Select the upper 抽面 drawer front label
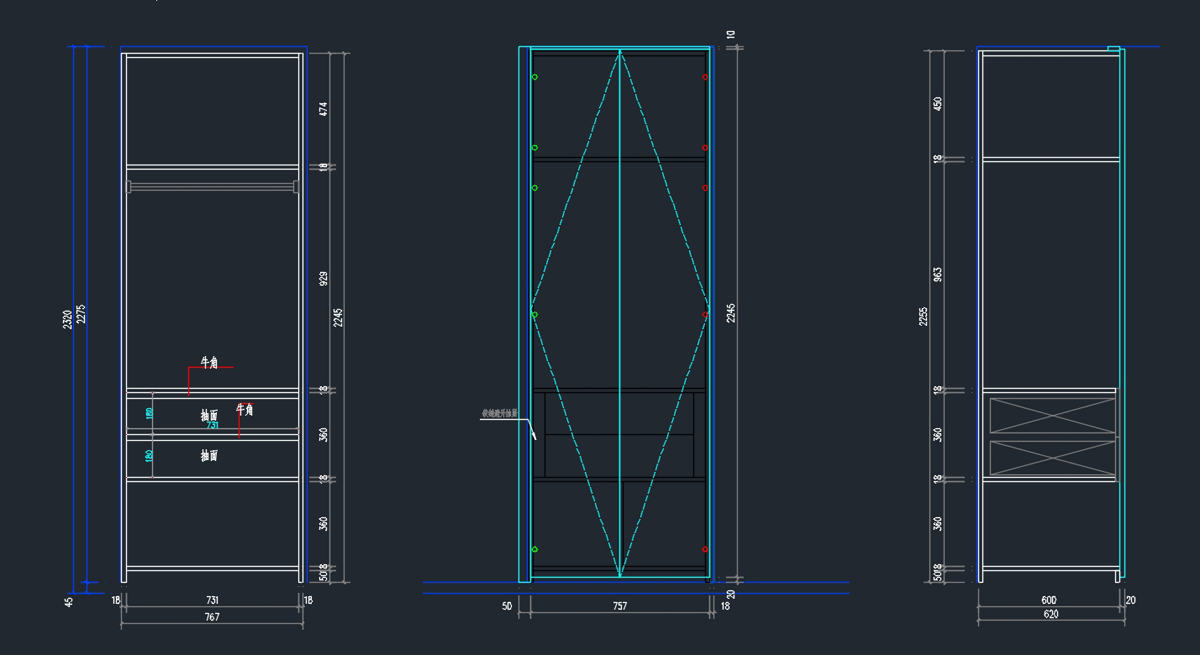The width and height of the screenshot is (1200, 655). pos(209,415)
